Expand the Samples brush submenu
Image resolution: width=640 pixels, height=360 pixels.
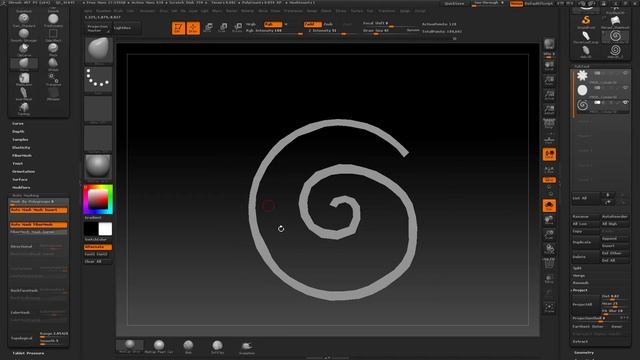[20, 140]
